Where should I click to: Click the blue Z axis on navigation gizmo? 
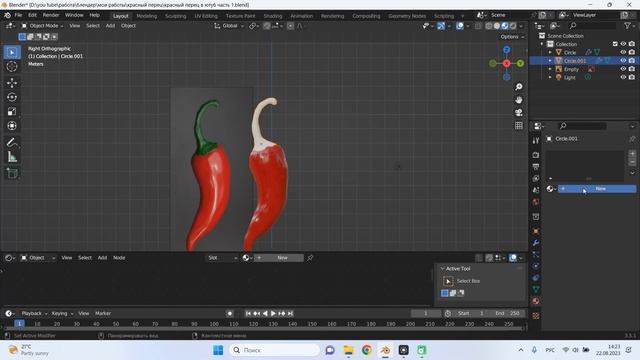[507, 50]
